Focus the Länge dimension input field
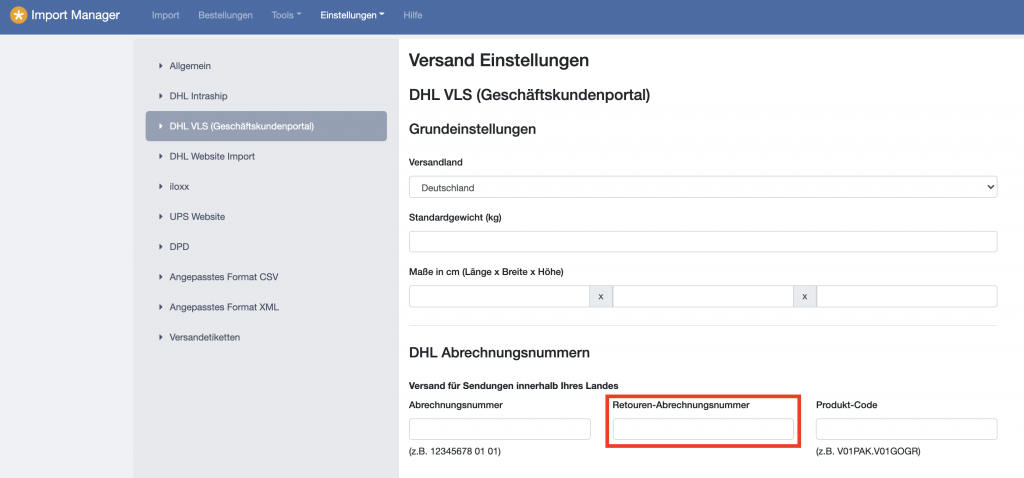The height and width of the screenshot is (478, 1024). click(x=500, y=296)
